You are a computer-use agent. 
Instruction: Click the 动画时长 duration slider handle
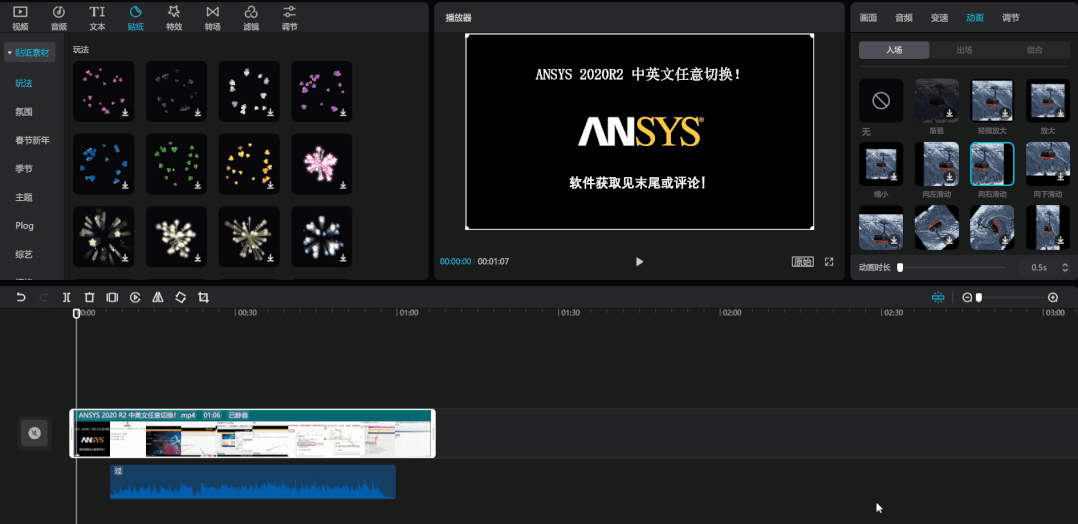click(x=900, y=268)
